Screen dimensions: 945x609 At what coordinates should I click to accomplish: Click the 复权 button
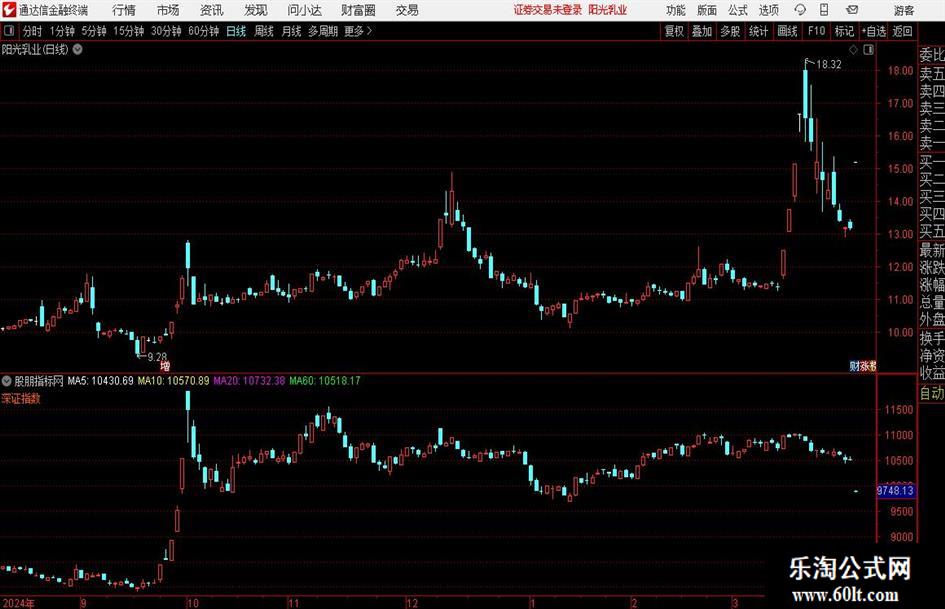tap(674, 31)
